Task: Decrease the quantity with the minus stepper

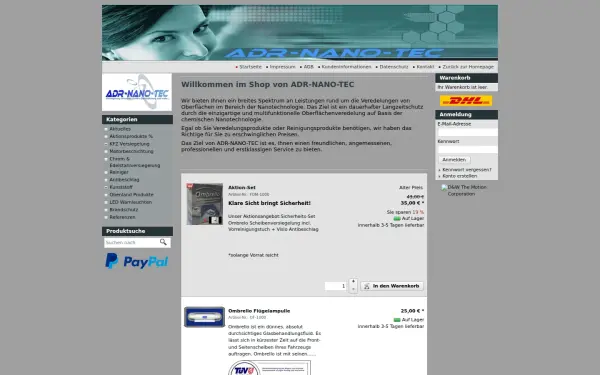Action: [353, 290]
